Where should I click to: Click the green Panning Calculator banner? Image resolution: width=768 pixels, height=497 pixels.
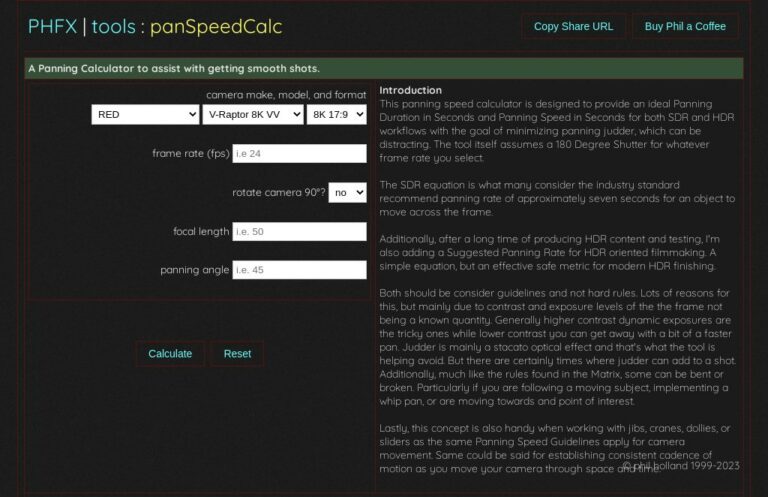coord(384,69)
